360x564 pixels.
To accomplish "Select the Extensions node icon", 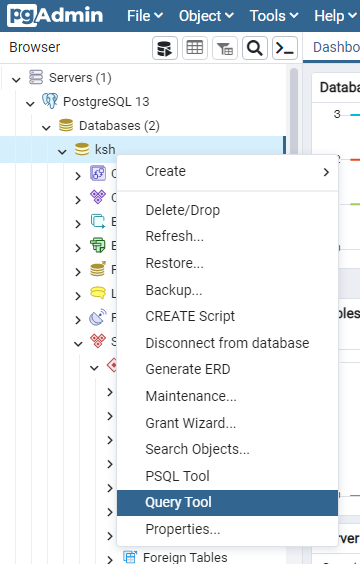I will (x=98, y=245).
